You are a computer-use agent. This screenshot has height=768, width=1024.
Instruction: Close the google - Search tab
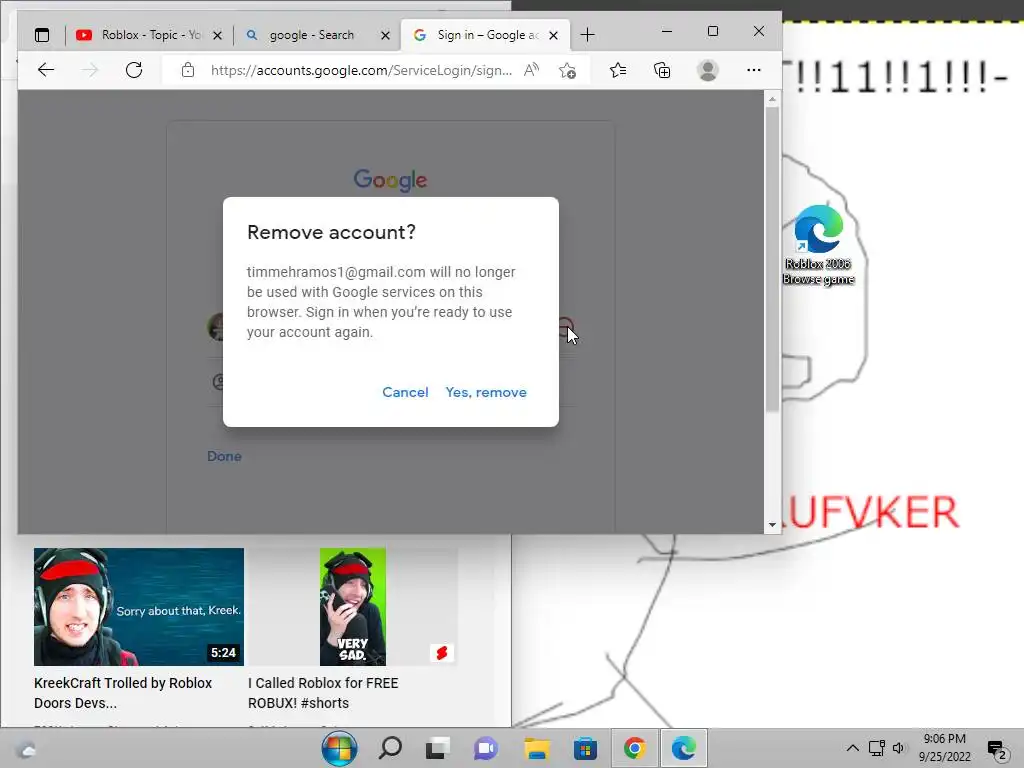click(385, 35)
